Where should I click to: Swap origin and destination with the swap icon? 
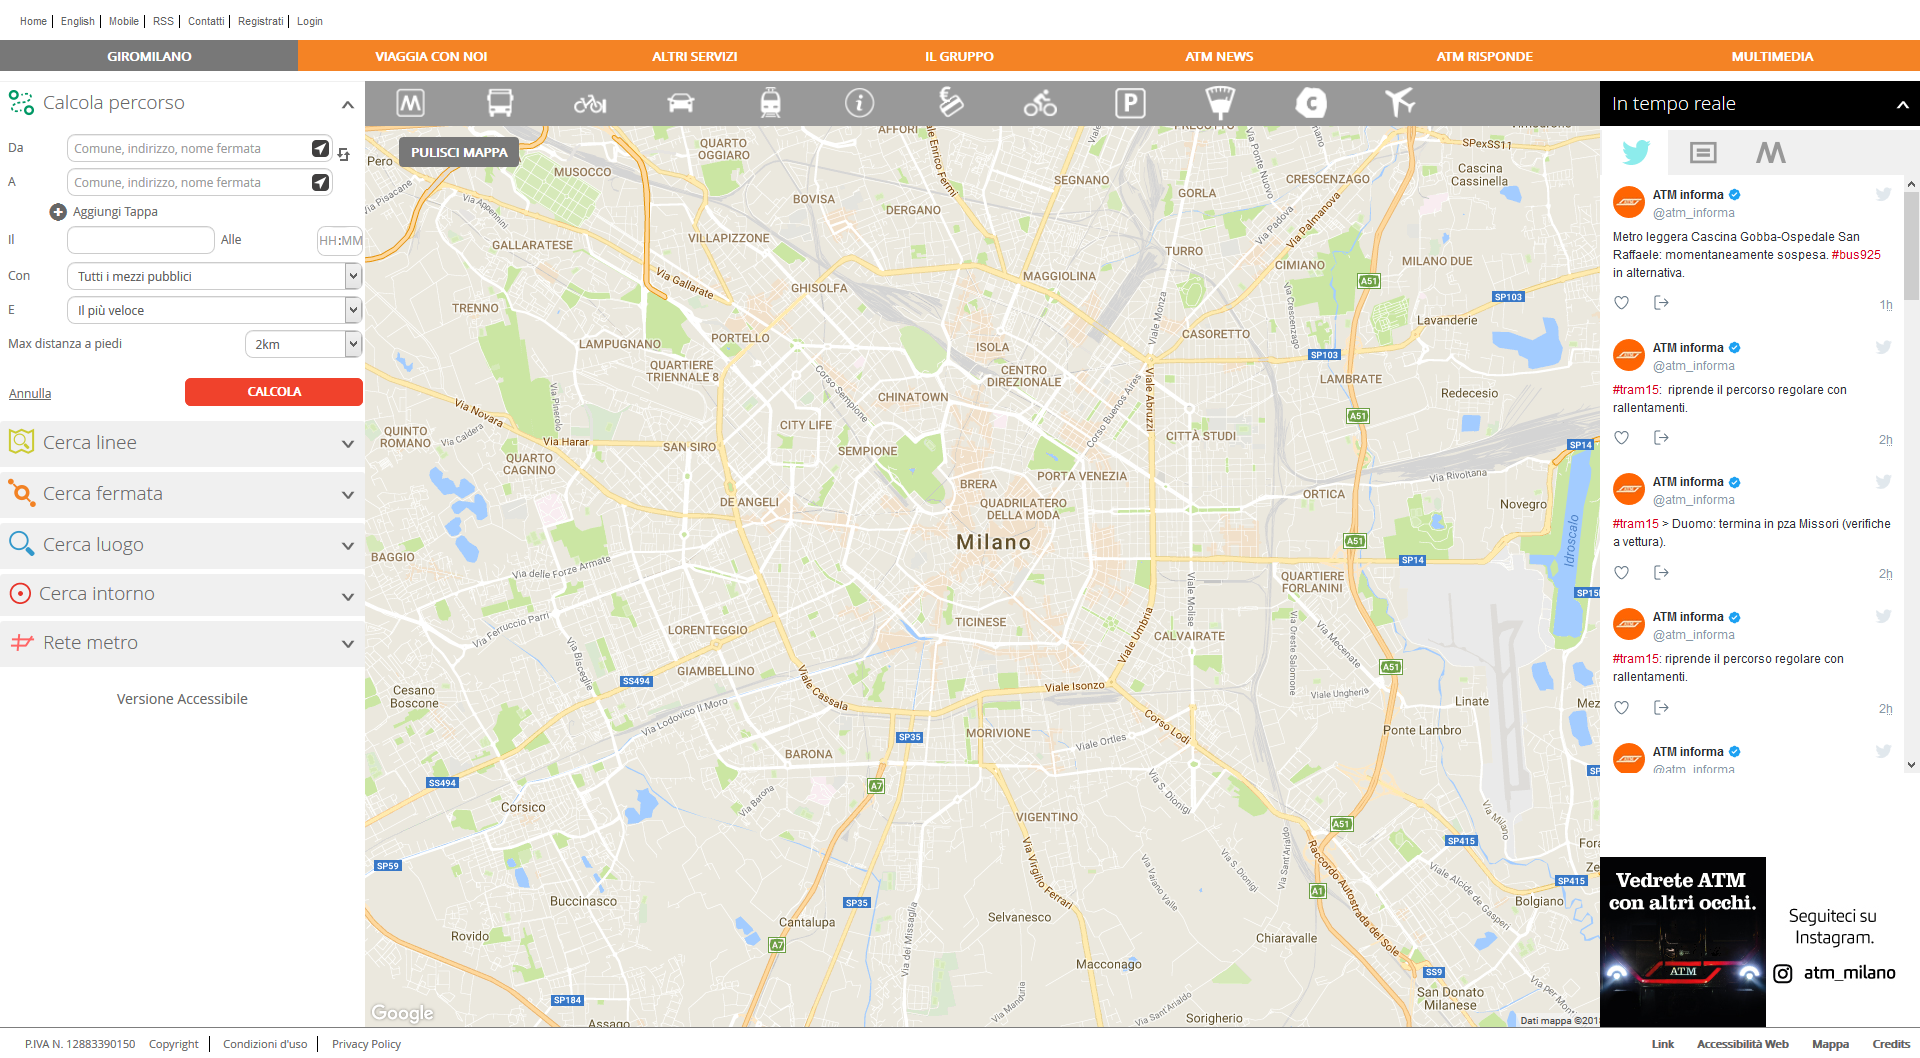343,154
